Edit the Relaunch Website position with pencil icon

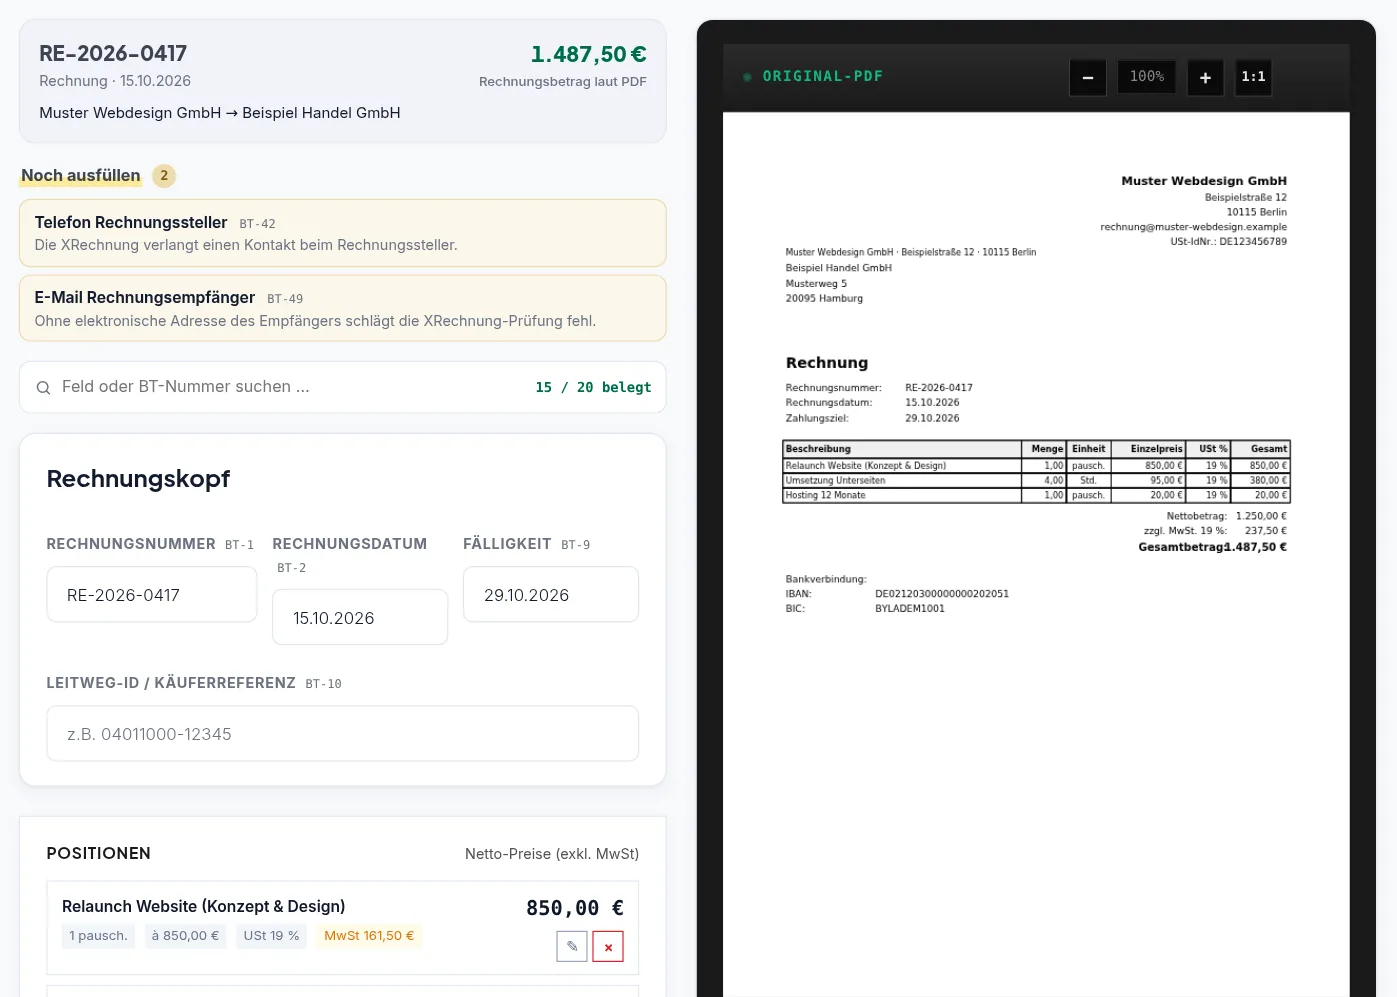(572, 946)
